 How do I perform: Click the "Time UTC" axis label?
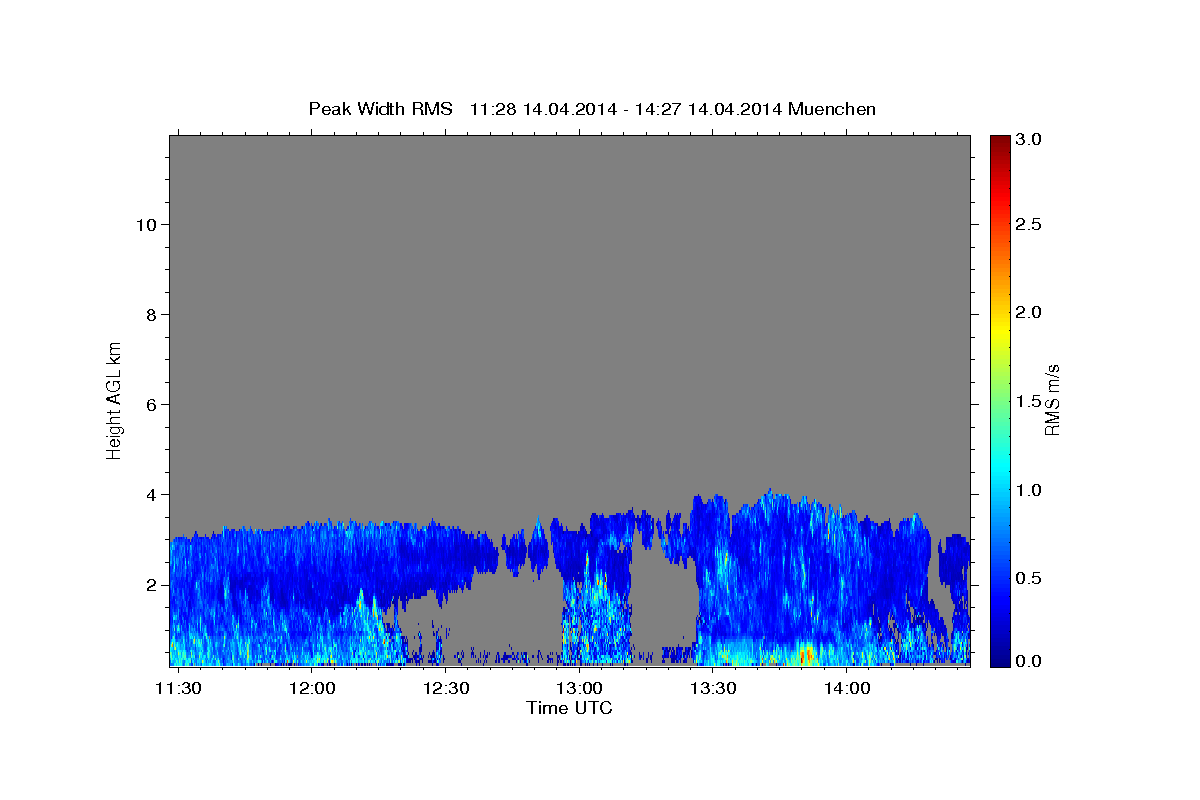pos(569,708)
